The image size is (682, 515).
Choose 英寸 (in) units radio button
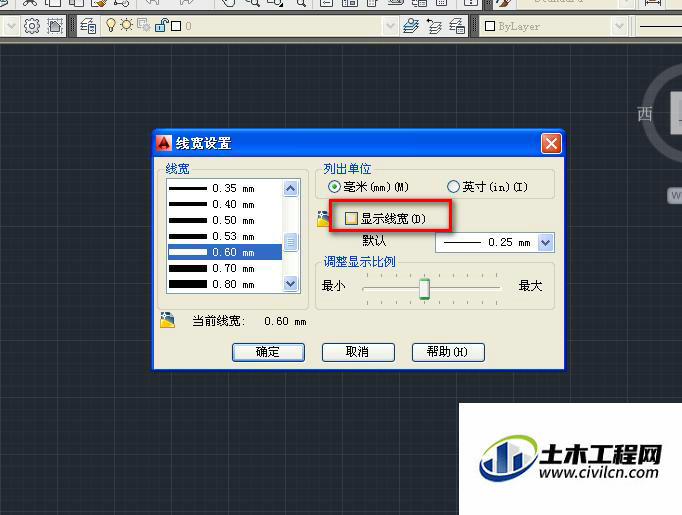click(x=453, y=187)
